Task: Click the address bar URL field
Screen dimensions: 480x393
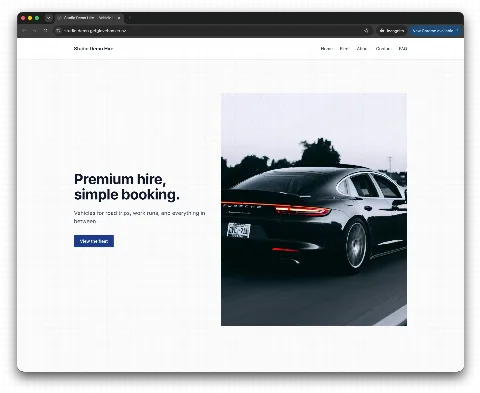Action: pyautogui.click(x=213, y=31)
